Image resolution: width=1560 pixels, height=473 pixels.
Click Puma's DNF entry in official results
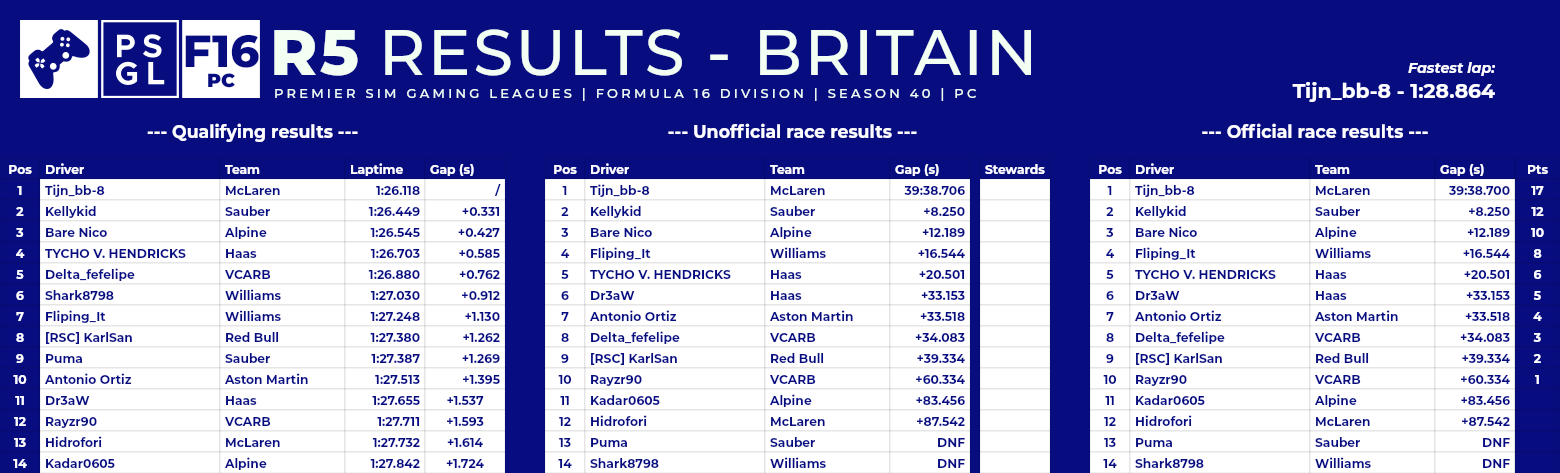click(x=1496, y=442)
